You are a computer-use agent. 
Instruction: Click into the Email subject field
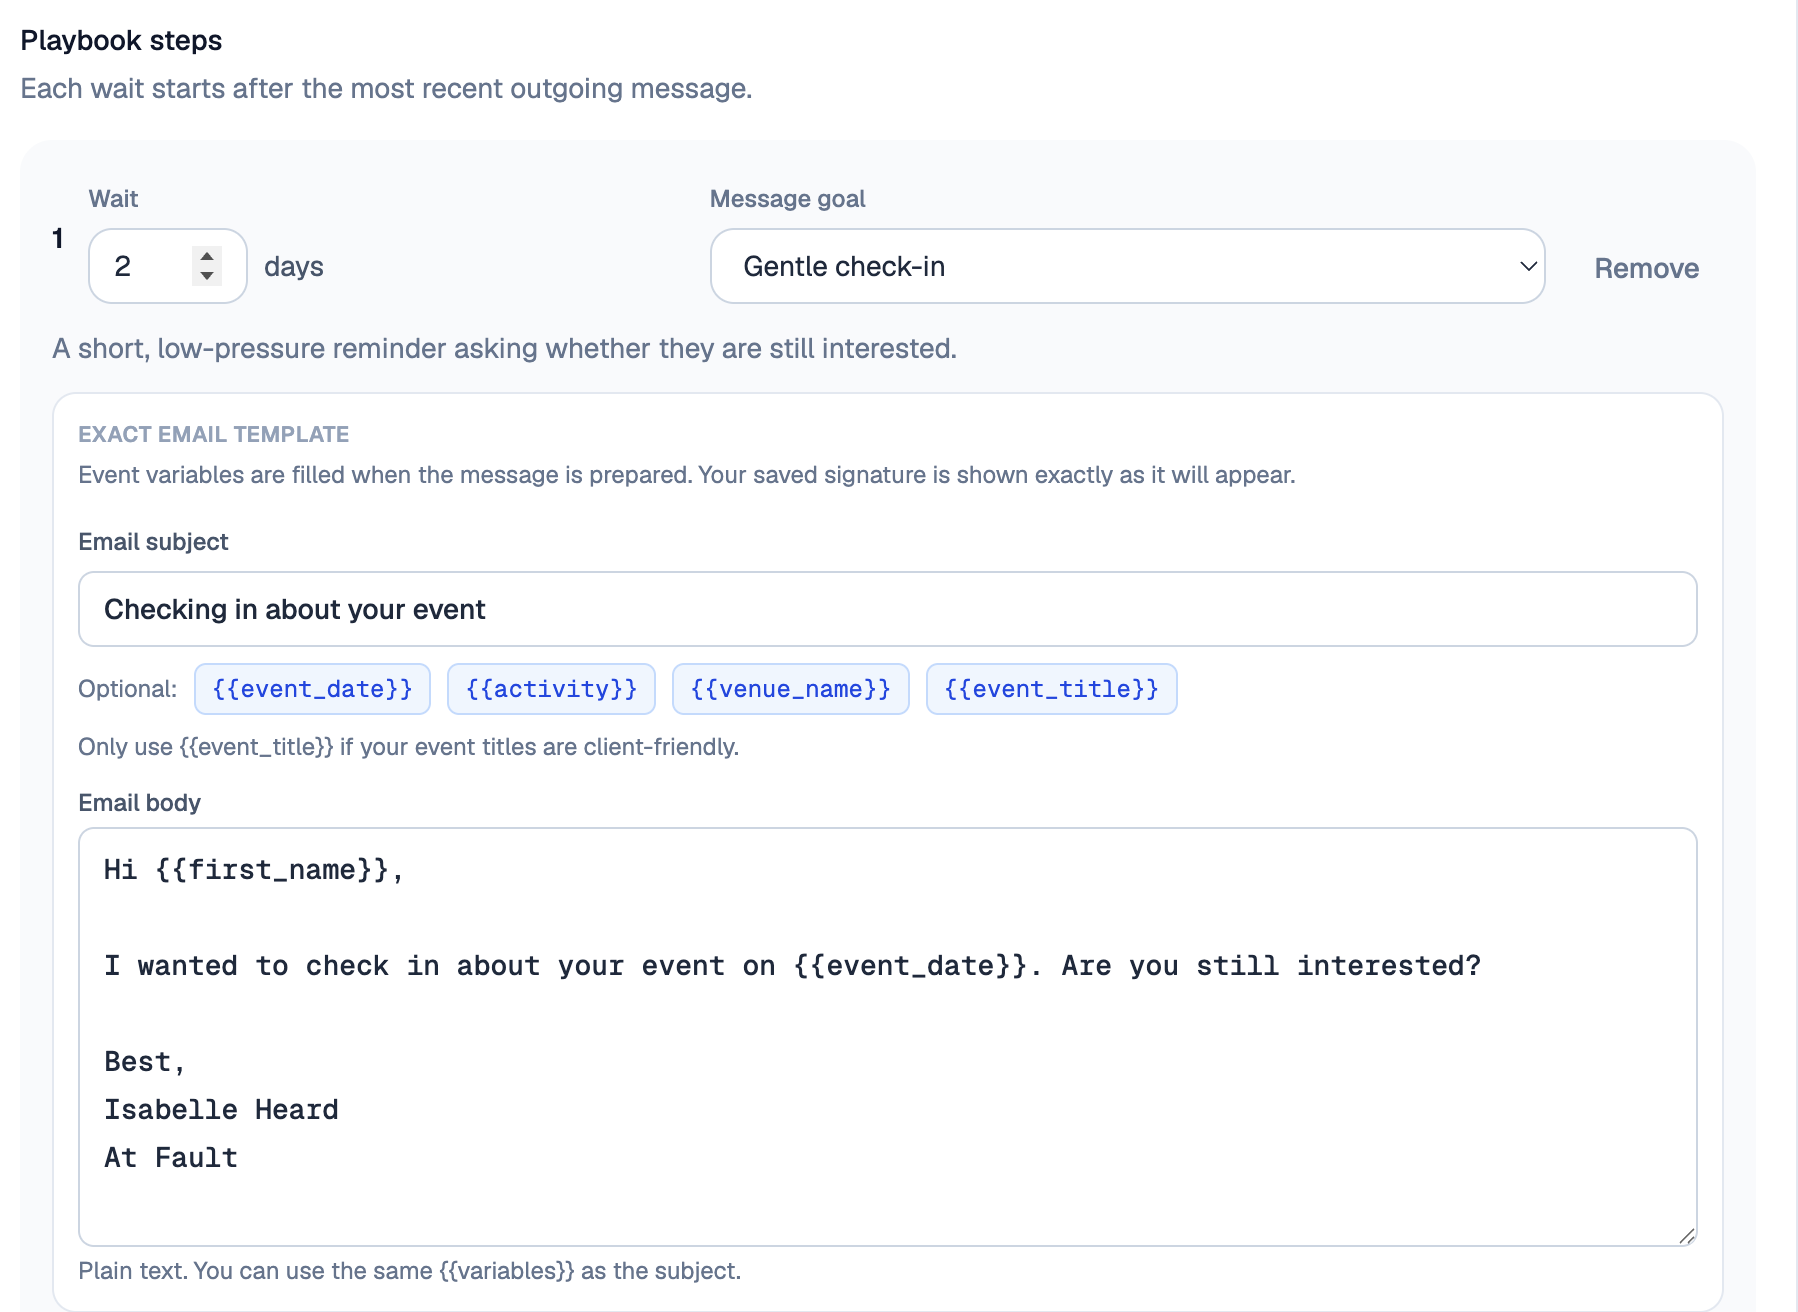887,609
